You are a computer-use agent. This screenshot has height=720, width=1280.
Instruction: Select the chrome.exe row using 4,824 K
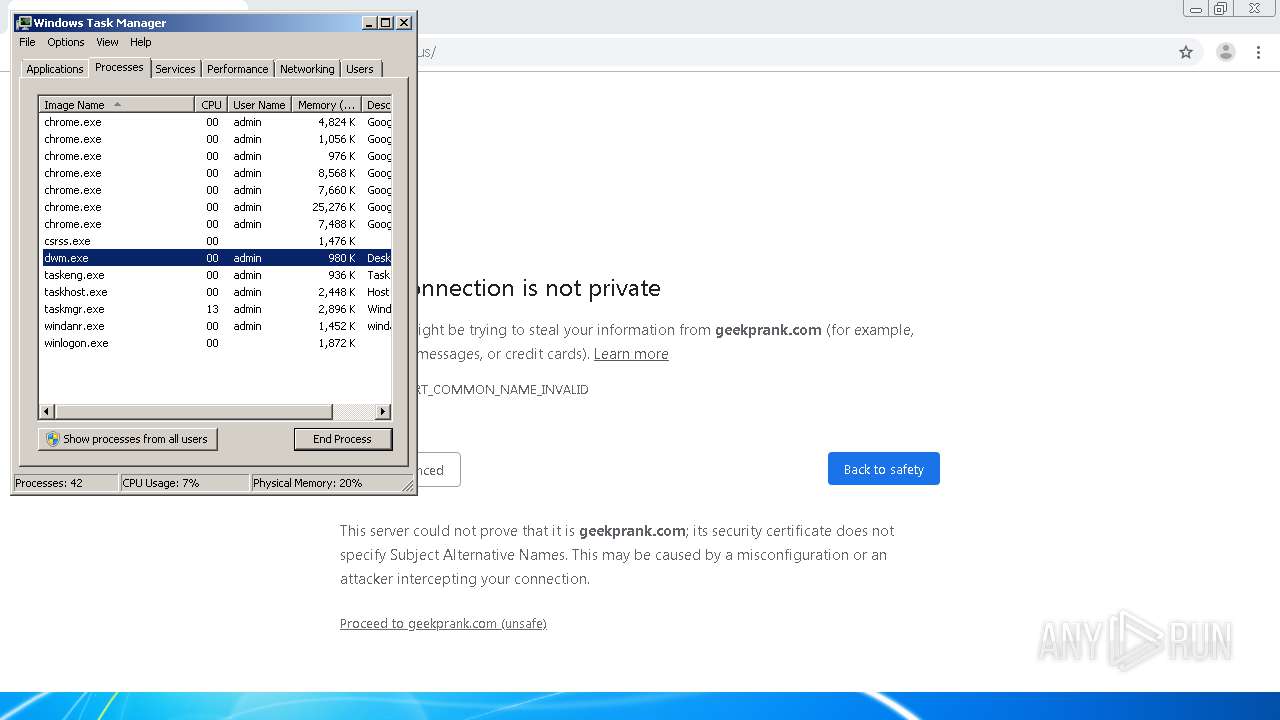[x=215, y=122]
